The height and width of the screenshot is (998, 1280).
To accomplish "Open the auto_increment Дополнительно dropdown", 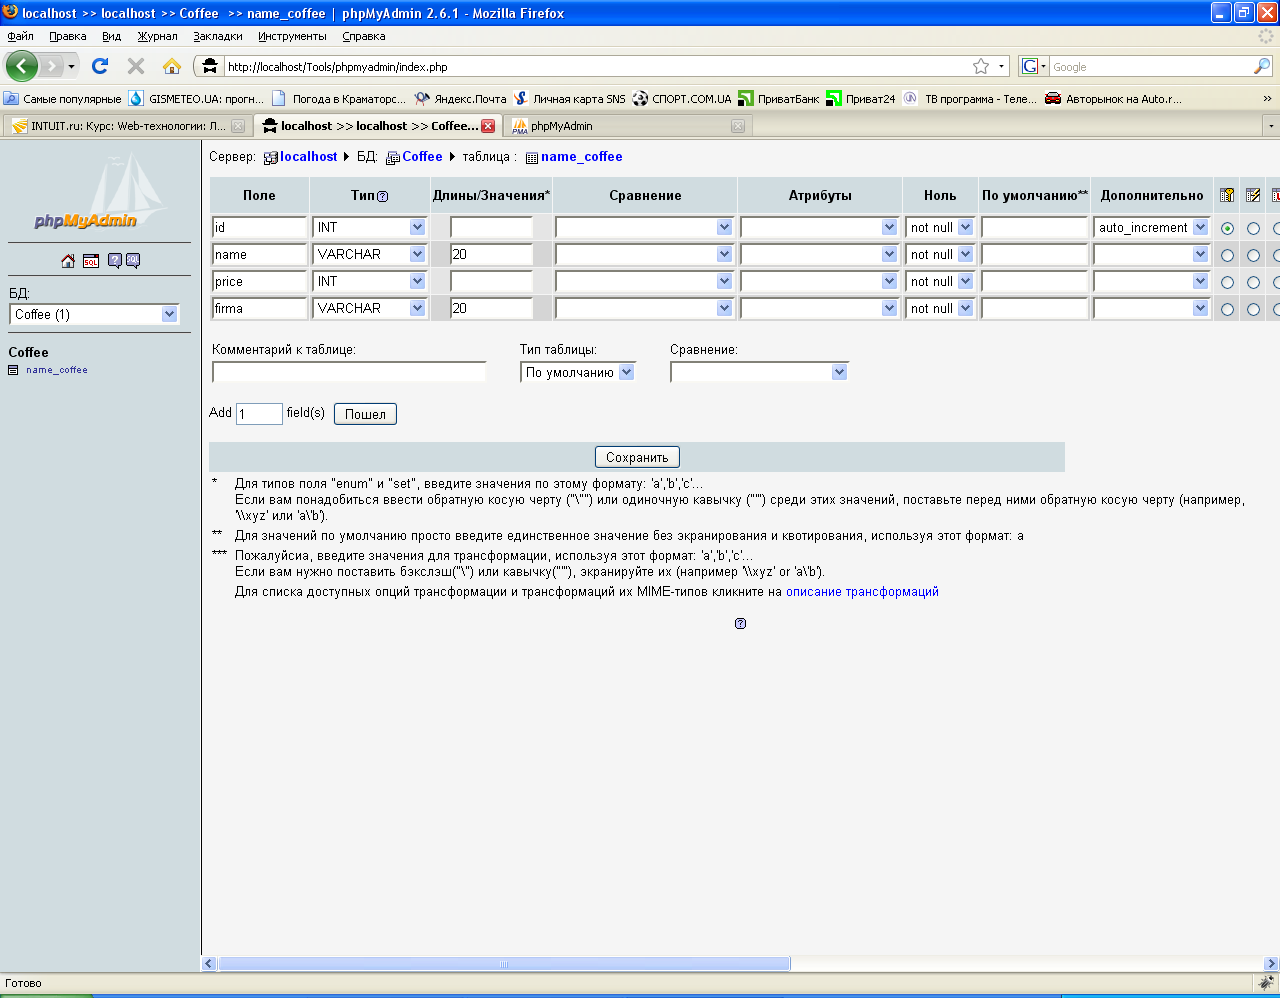I will [x=1152, y=227].
